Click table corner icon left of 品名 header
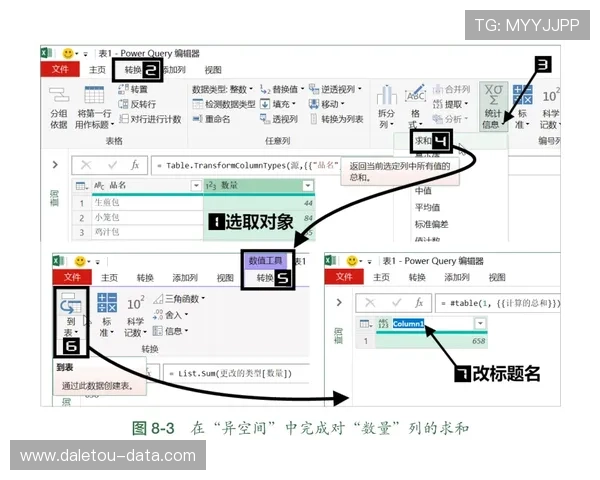Screen dimensions: 600x480 [x=82, y=186]
